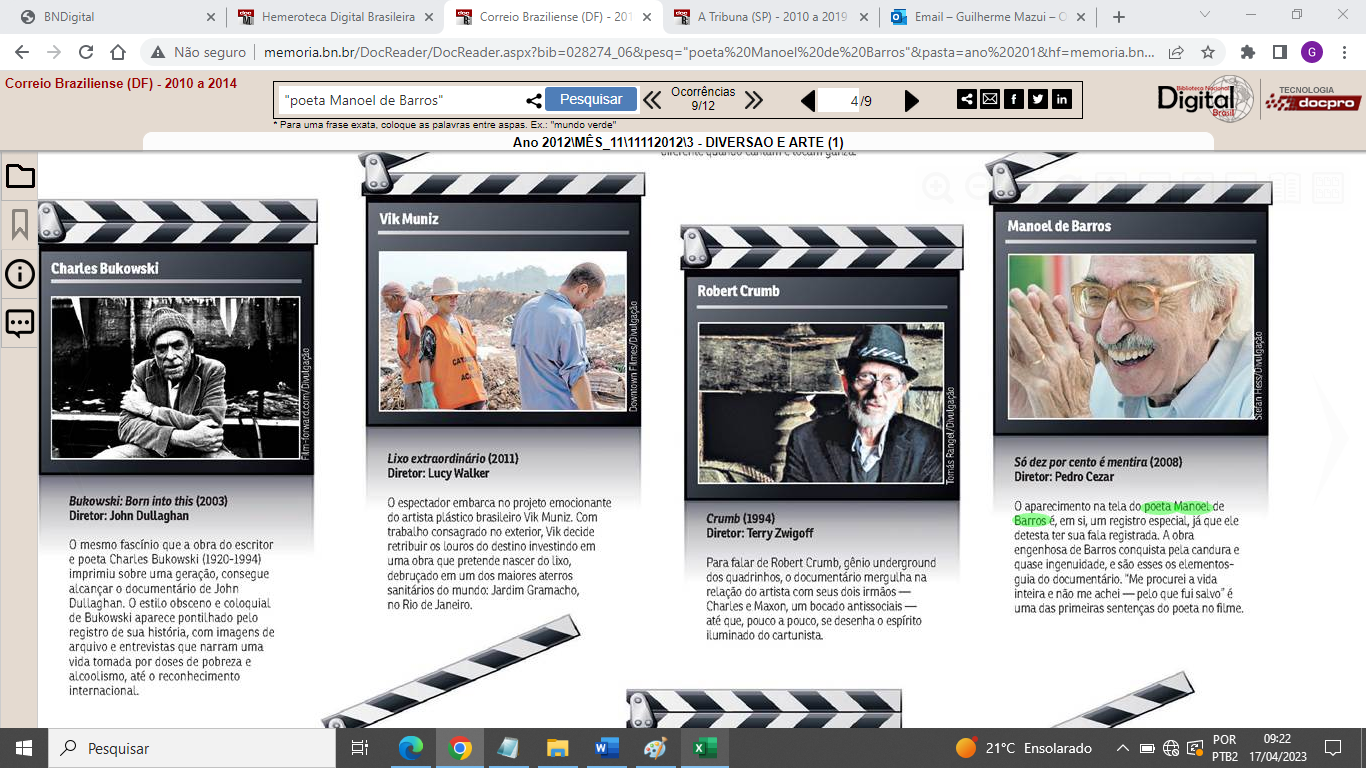Open Task View in taskbar
The image size is (1366, 768).
(x=361, y=748)
